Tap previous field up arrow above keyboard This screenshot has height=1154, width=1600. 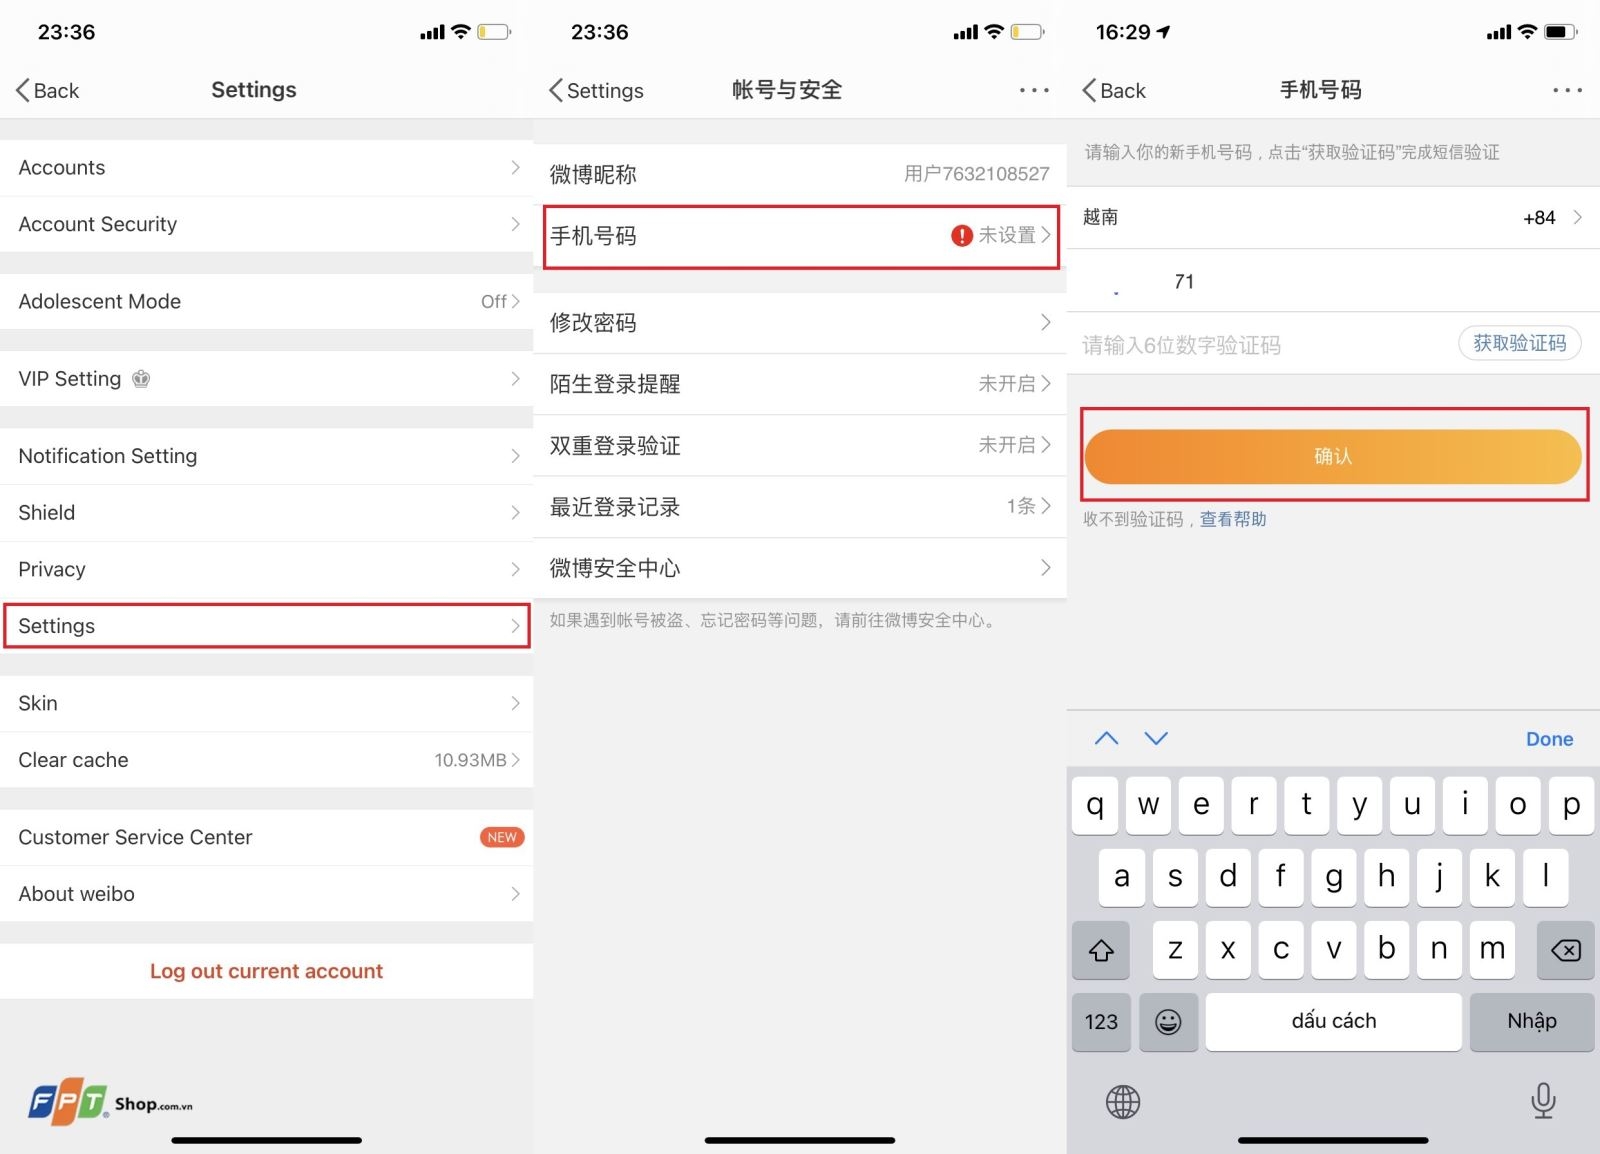coord(1106,738)
